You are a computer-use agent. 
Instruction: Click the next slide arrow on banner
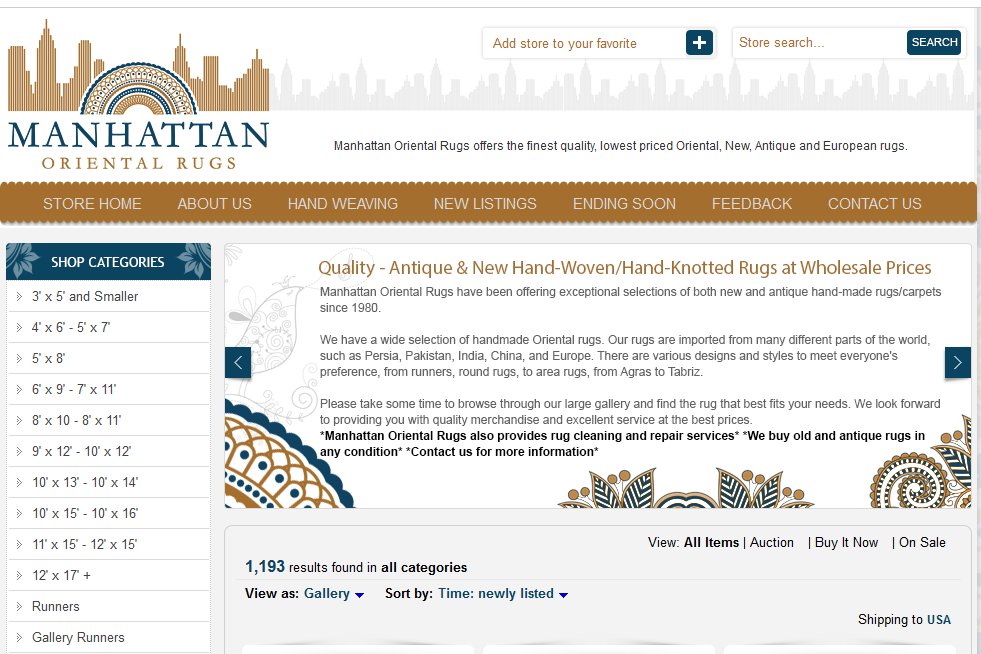coord(957,362)
